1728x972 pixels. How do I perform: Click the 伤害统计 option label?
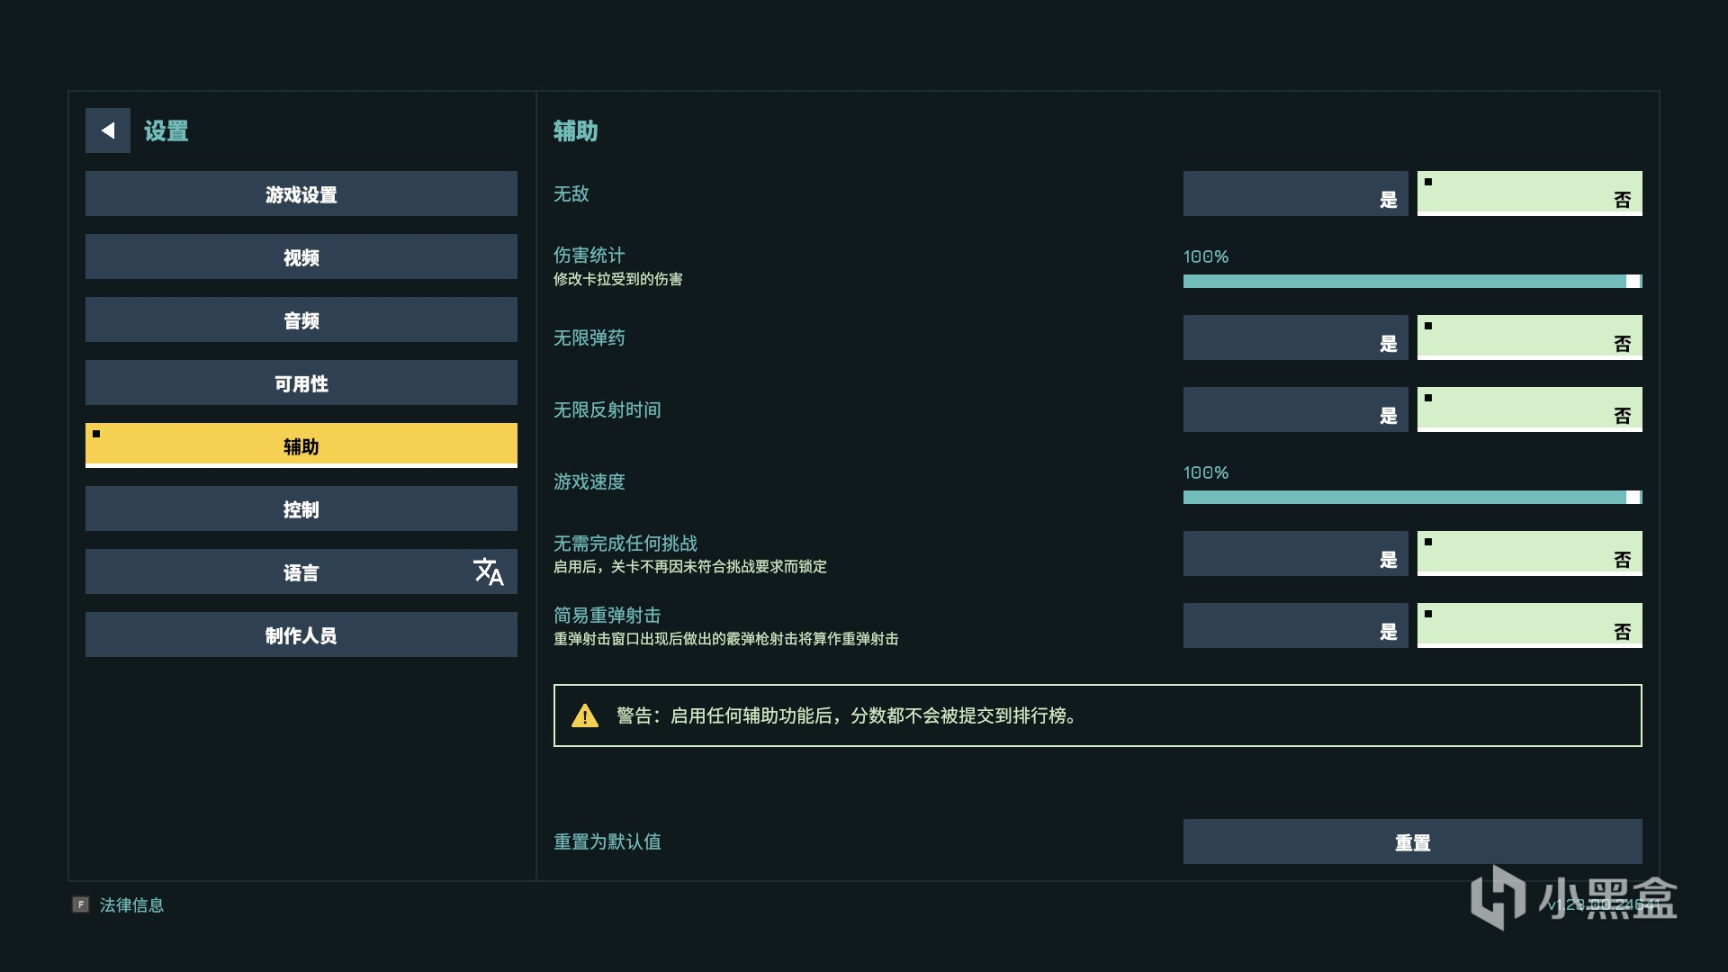(589, 256)
